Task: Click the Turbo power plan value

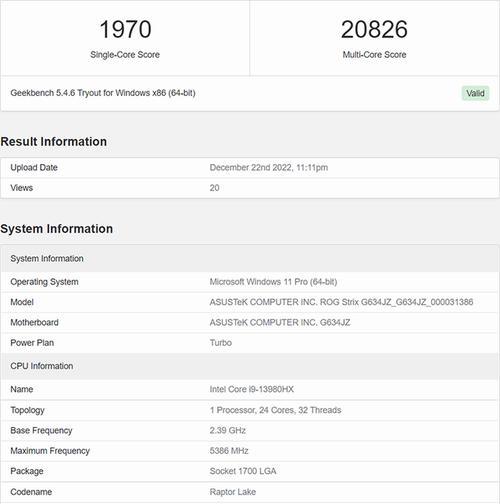Action: click(221, 343)
